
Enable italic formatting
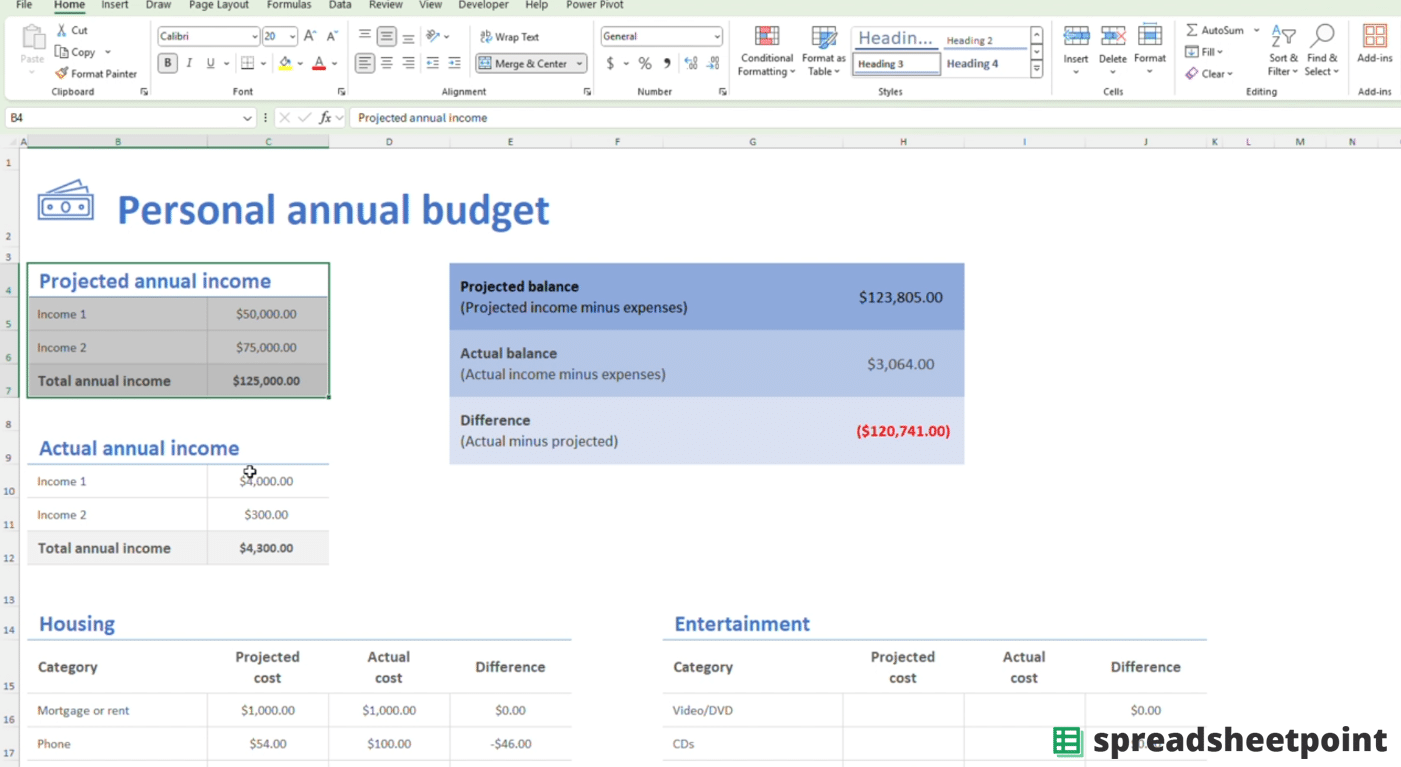tap(188, 62)
